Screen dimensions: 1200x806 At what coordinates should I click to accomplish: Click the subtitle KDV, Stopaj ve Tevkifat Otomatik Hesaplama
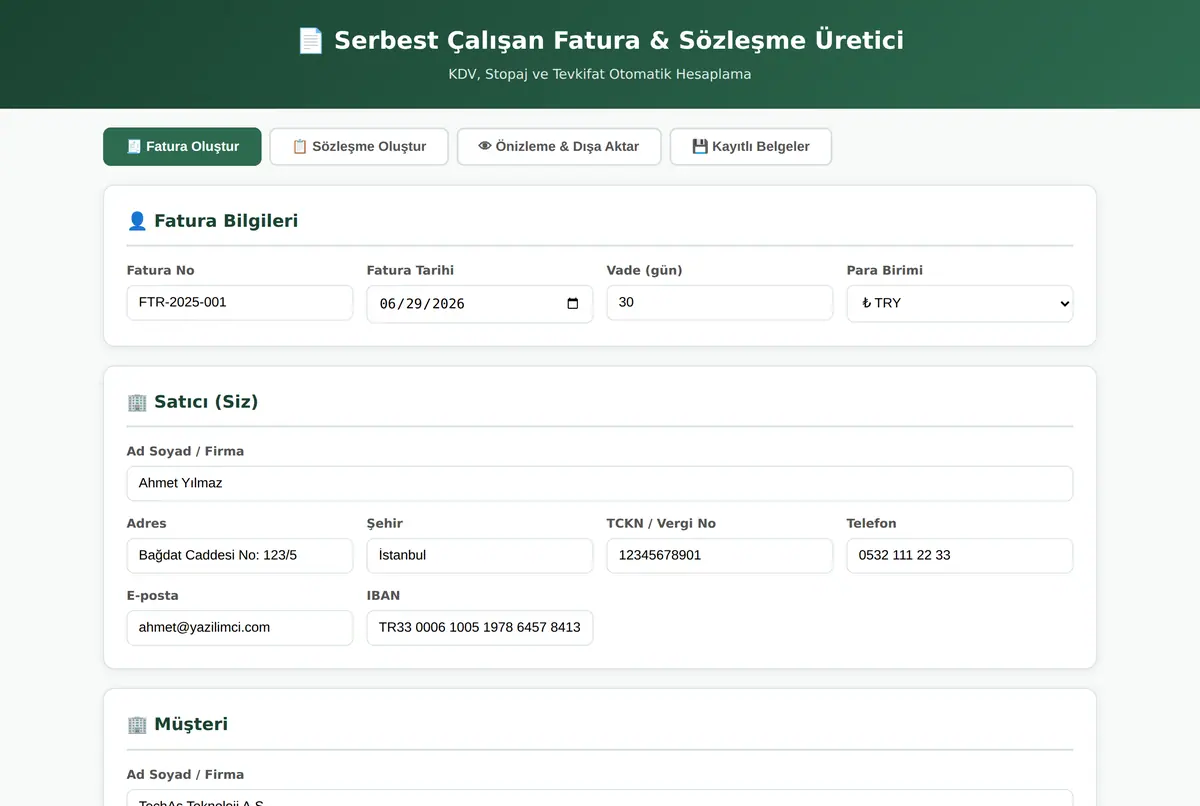[x=600, y=74]
